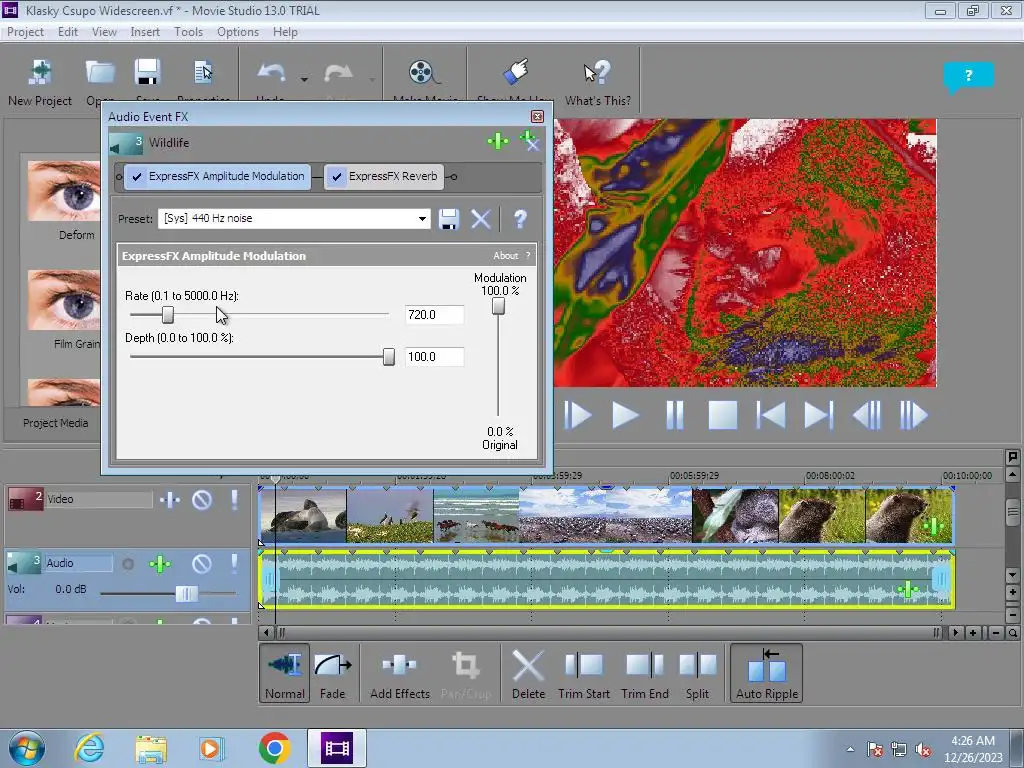Open the View menu
This screenshot has height=768, width=1024.
pos(104,32)
